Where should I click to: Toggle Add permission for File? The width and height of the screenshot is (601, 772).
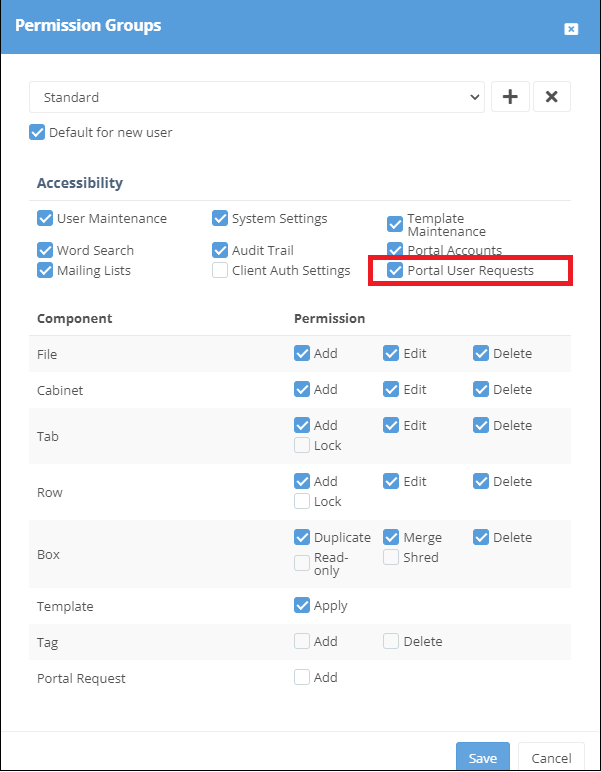302,353
